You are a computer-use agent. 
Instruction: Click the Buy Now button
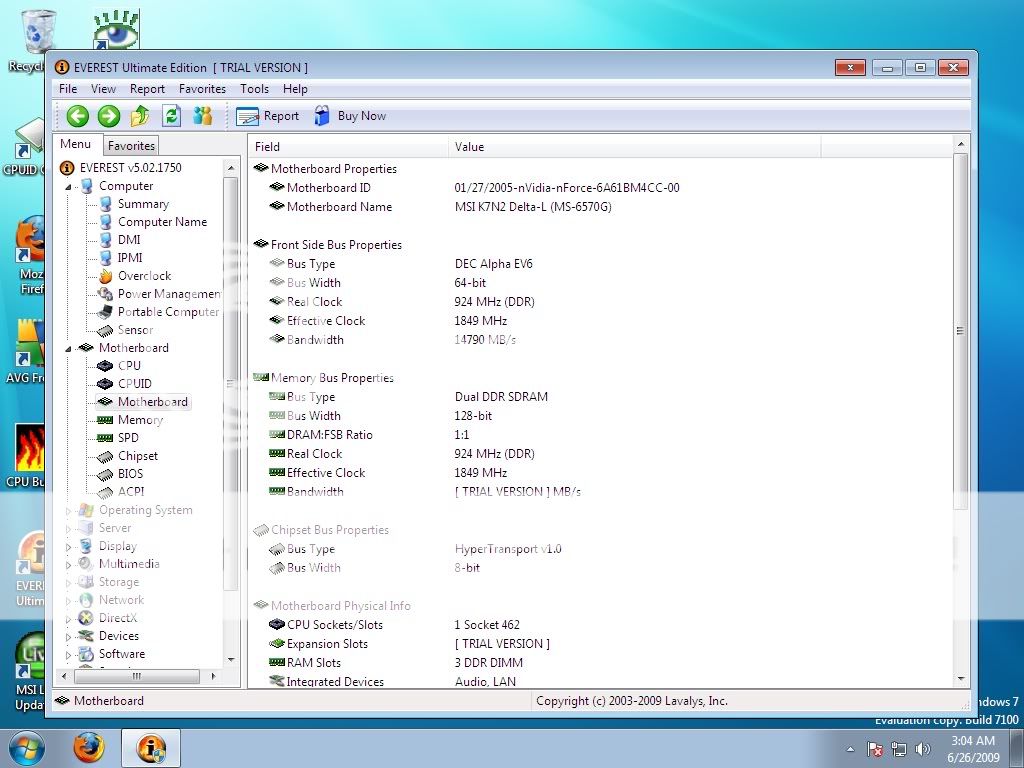350,116
